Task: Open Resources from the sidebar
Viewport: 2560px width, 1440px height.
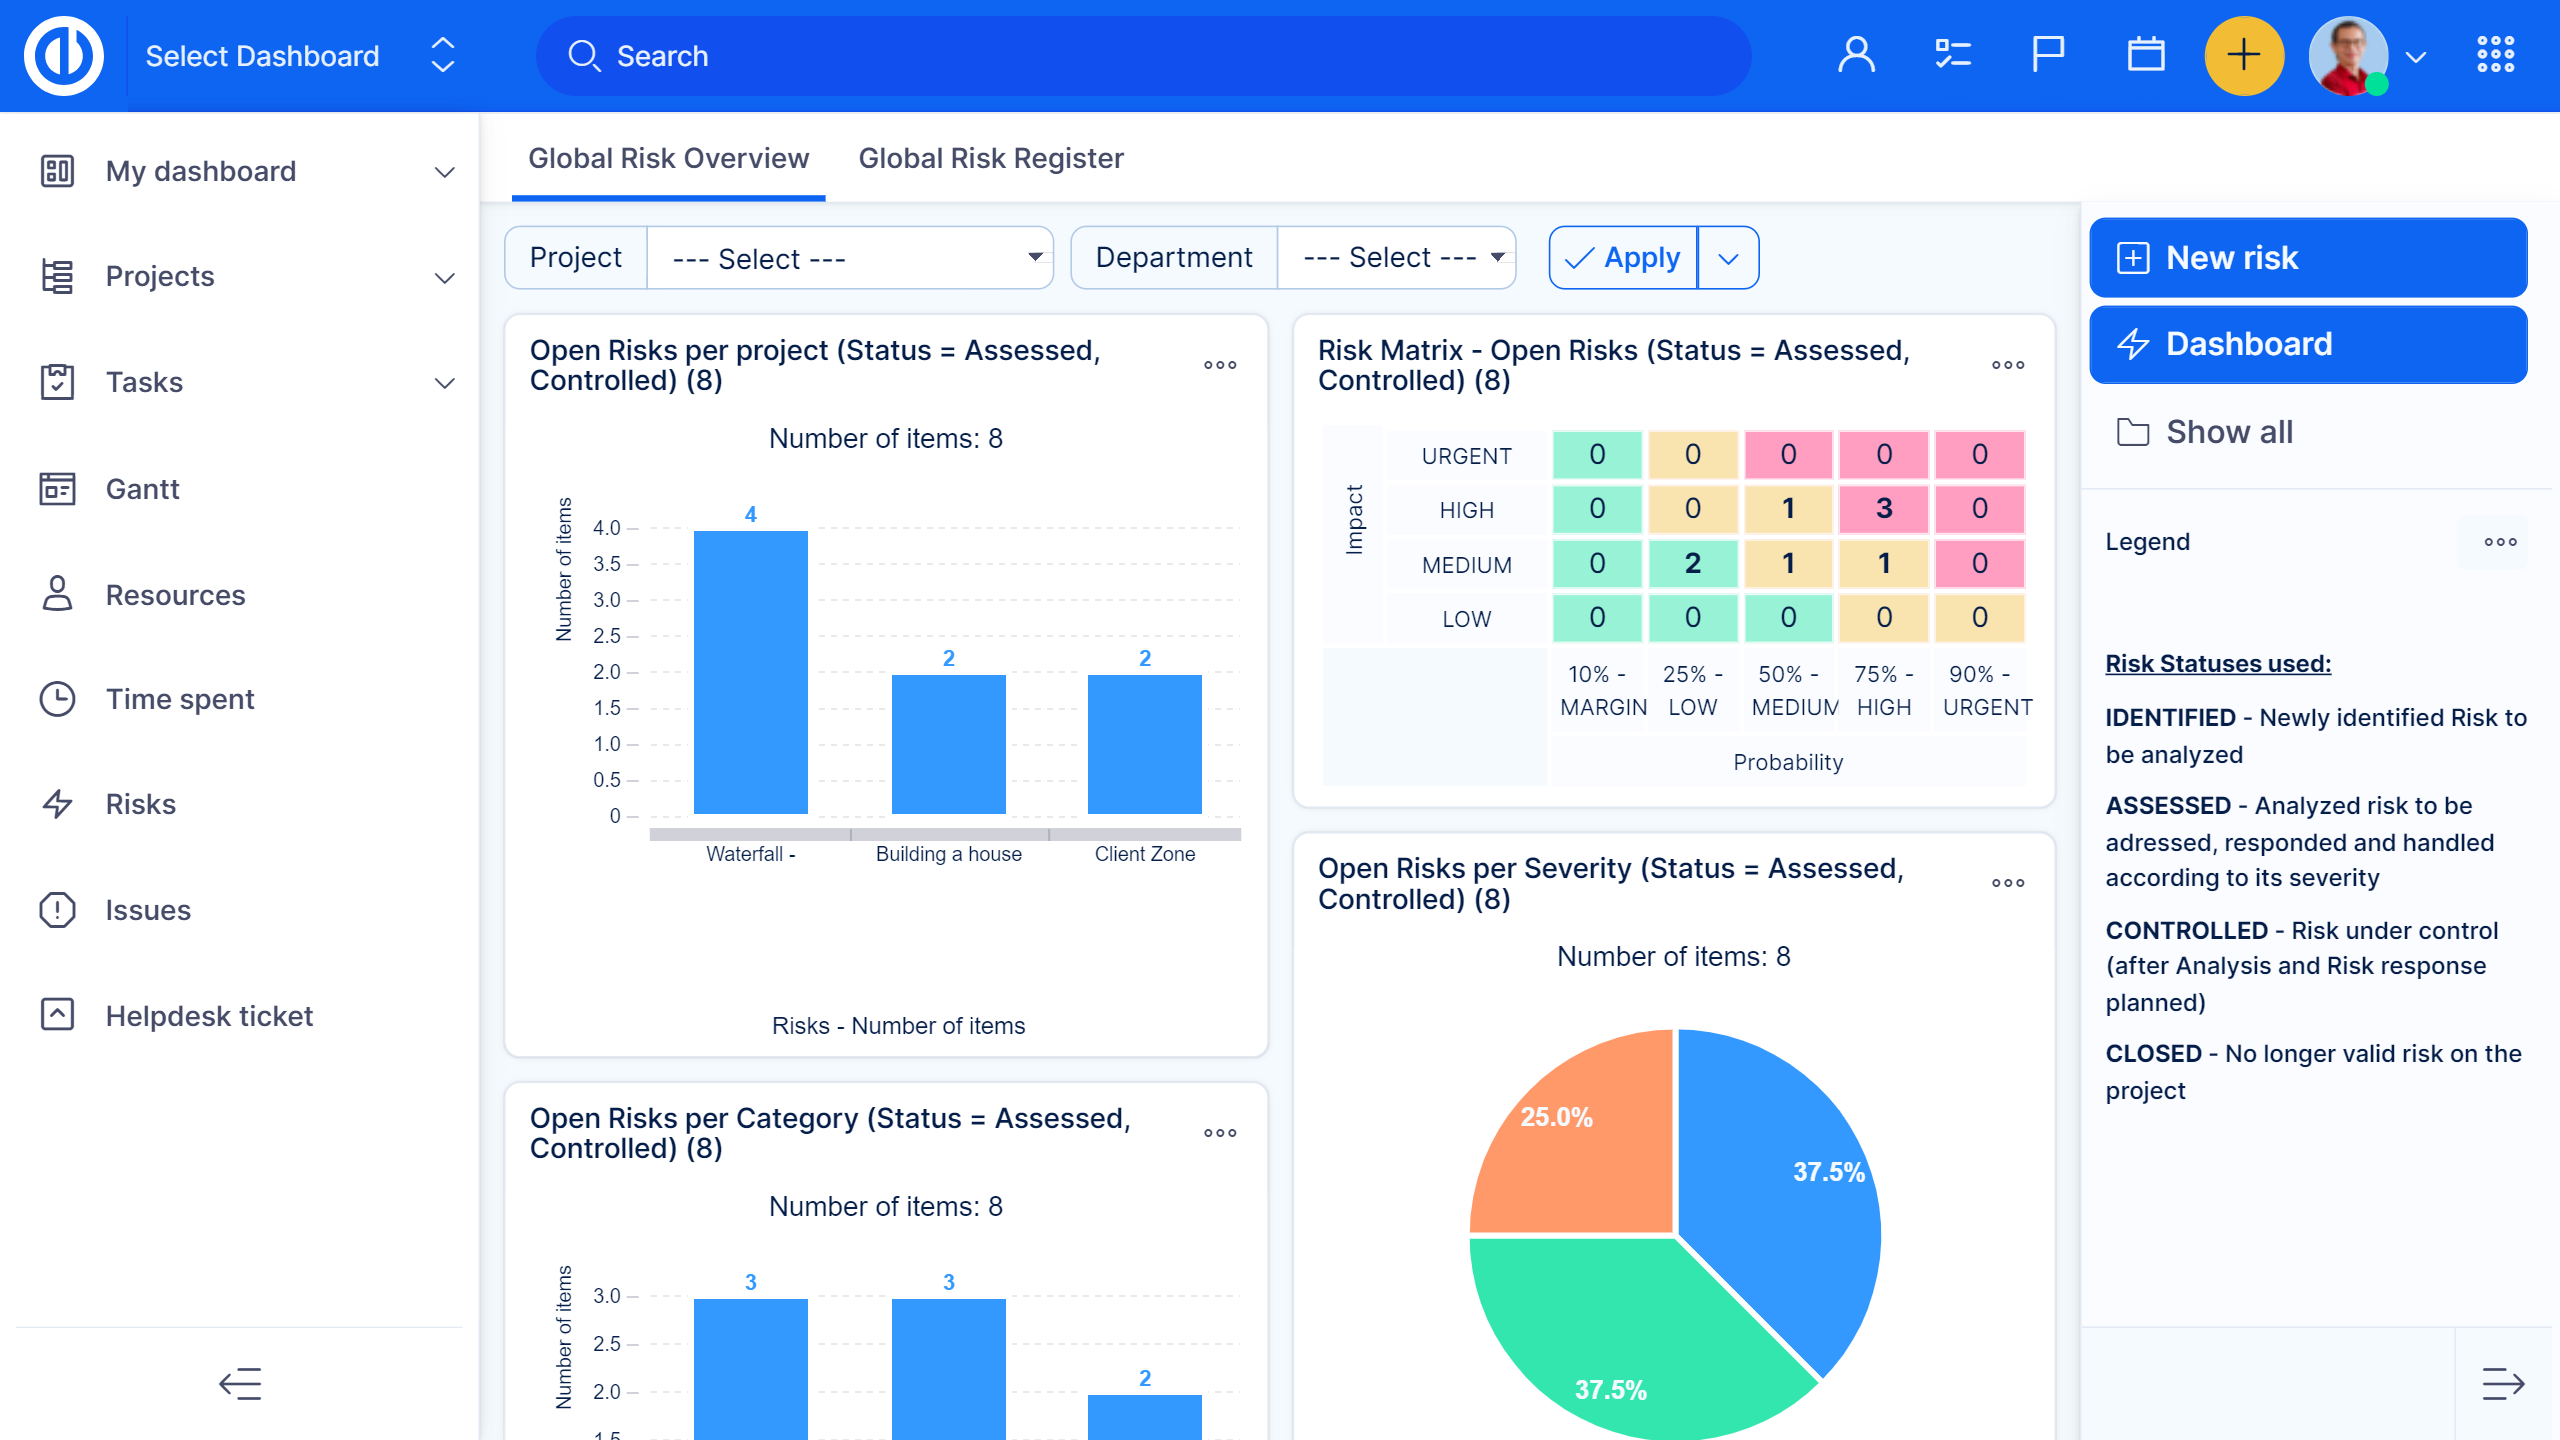Action: point(174,595)
